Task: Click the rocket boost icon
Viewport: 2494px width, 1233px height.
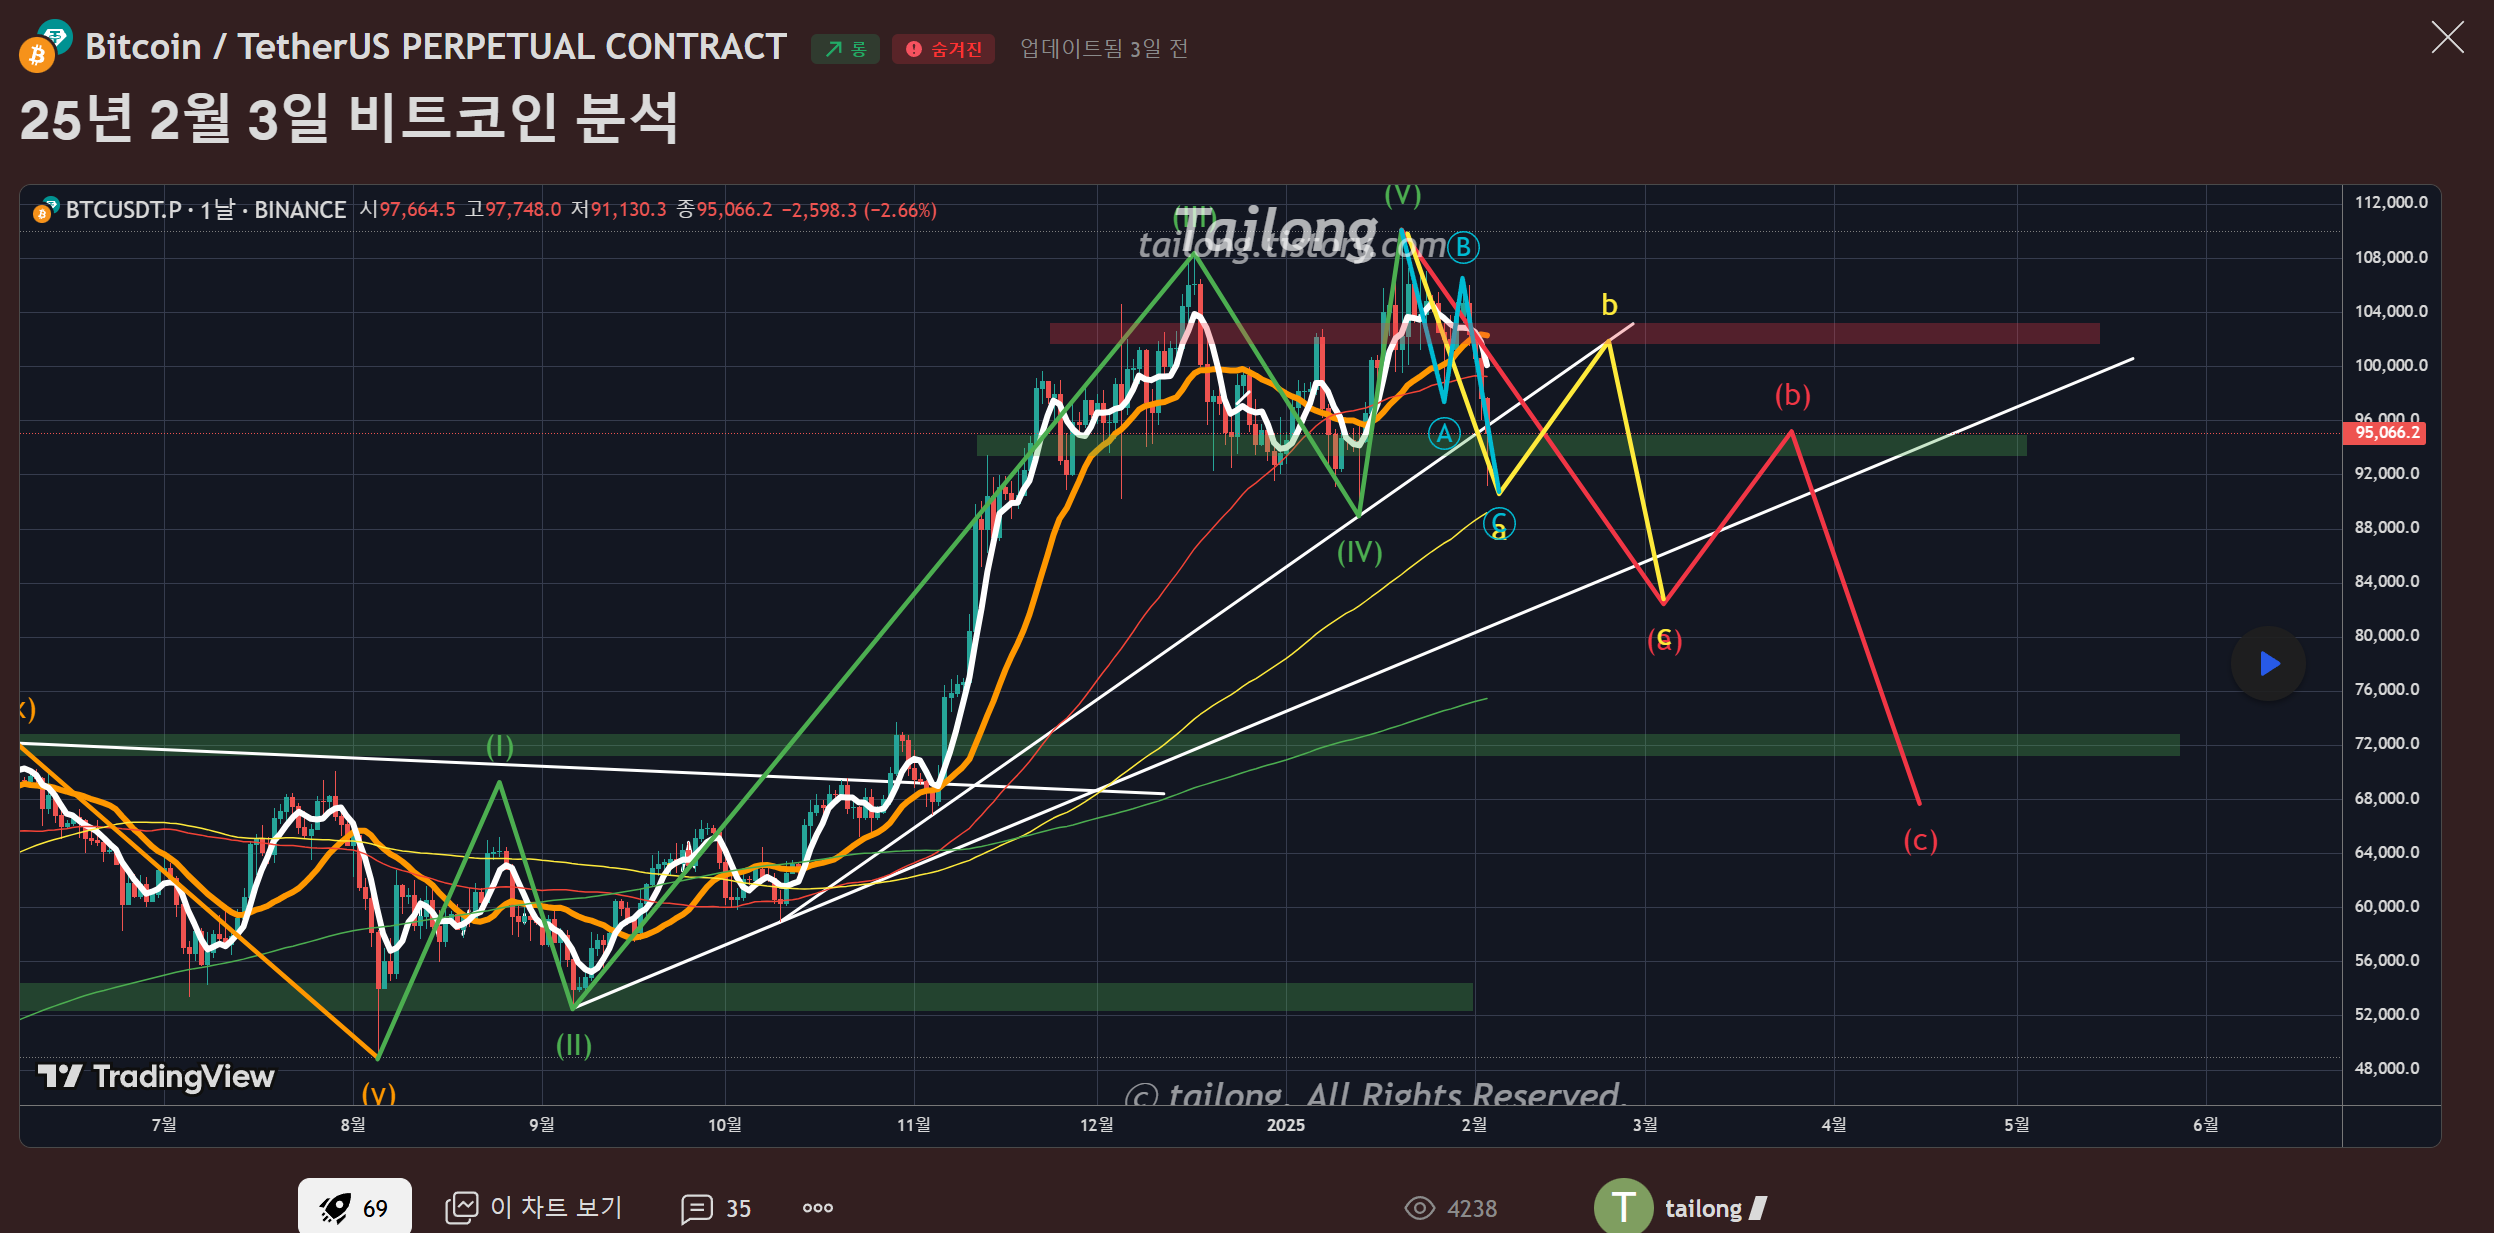Action: 335,1208
